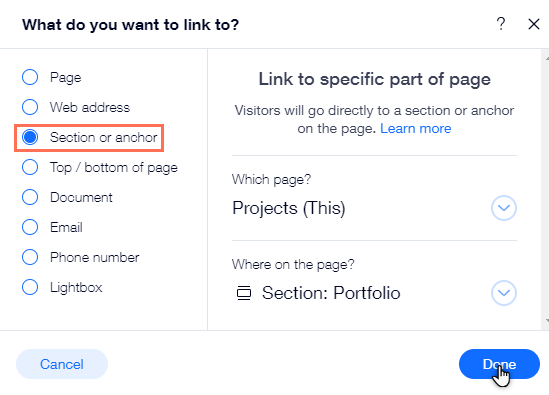Follow the Learn more link
549x395 pixels.
[416, 129]
